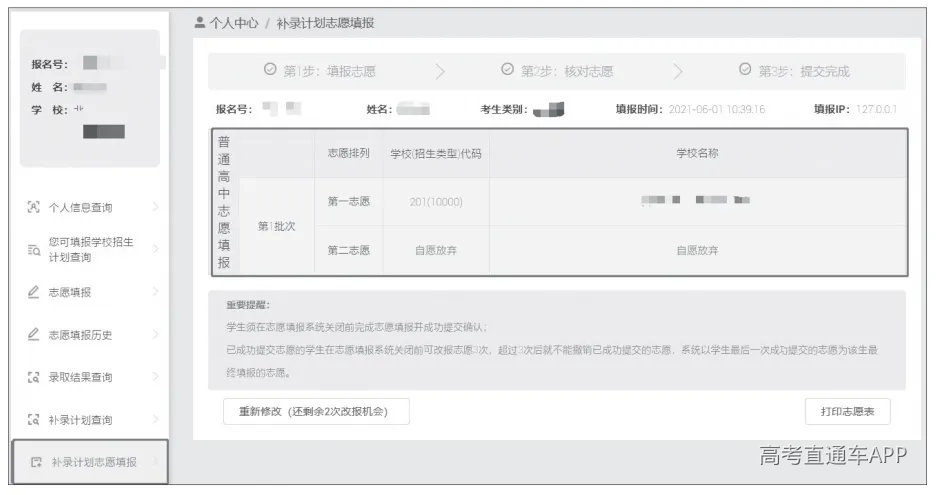The height and width of the screenshot is (495, 936).
Task: Click the 第一志愿 cell
Action: (349, 201)
